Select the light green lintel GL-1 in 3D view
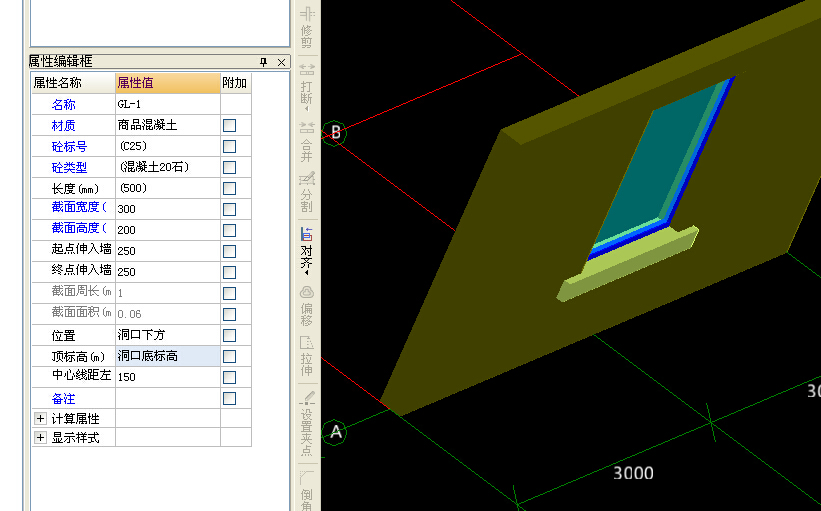821x511 pixels. [628, 267]
